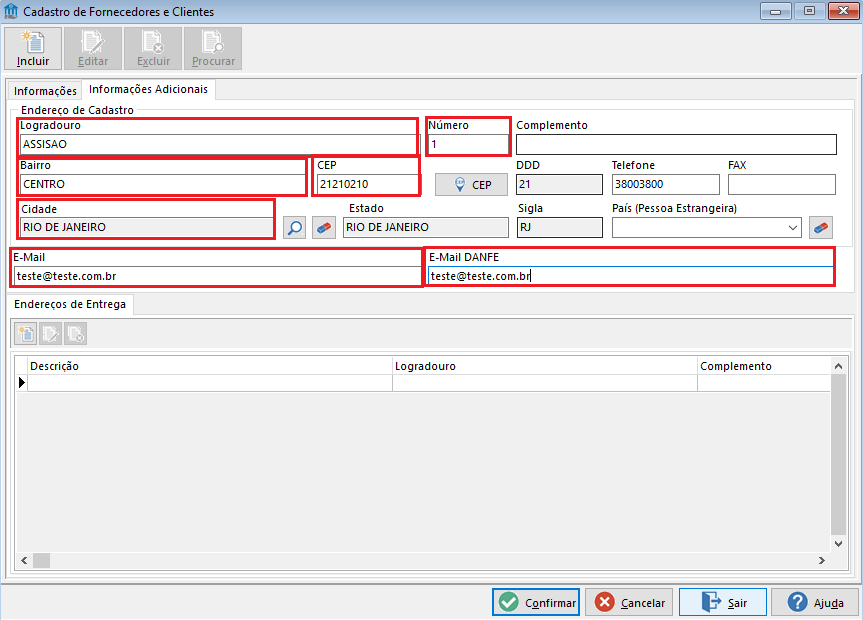Viewport: 863px width, 620px height.
Task: Focus the Telefone field with 38003800
Action: pyautogui.click(x=665, y=184)
